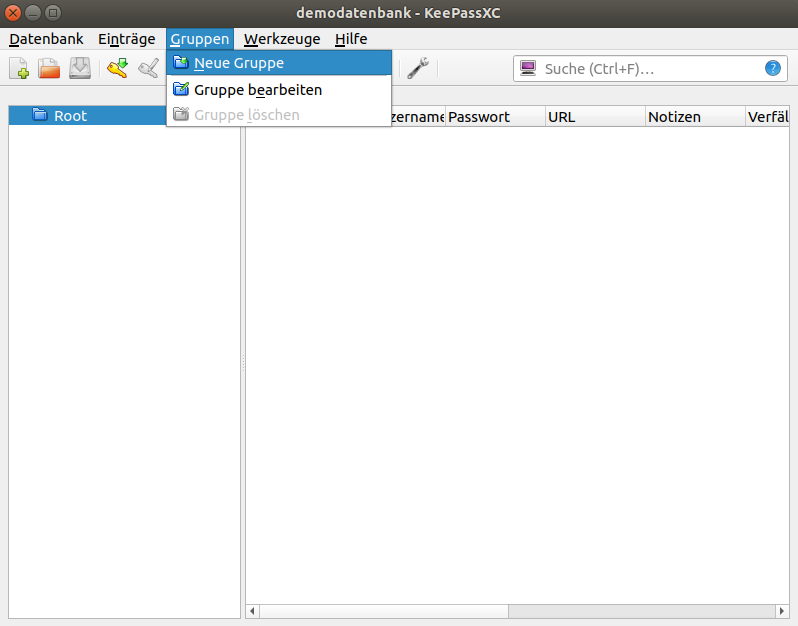Select Gruppe bearbeiten menu entry
The height and width of the screenshot is (626, 798).
tap(257, 89)
